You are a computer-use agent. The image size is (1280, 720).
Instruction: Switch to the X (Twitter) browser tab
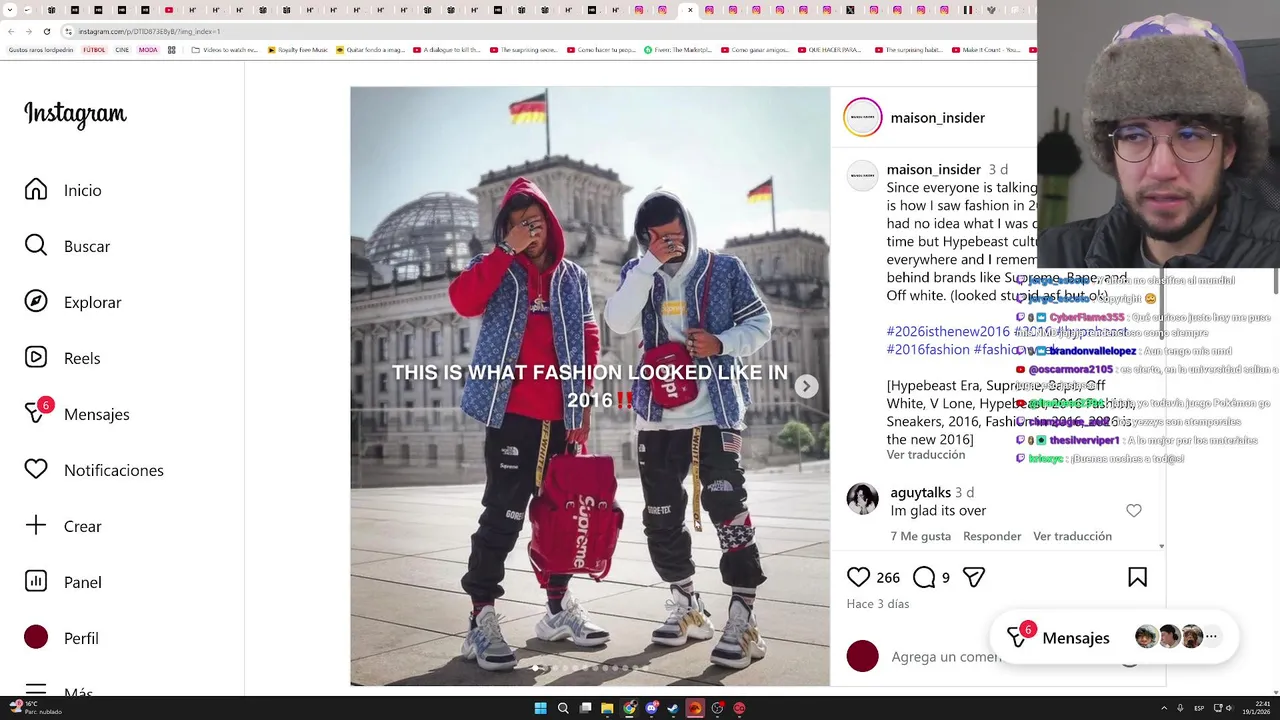tap(850, 10)
